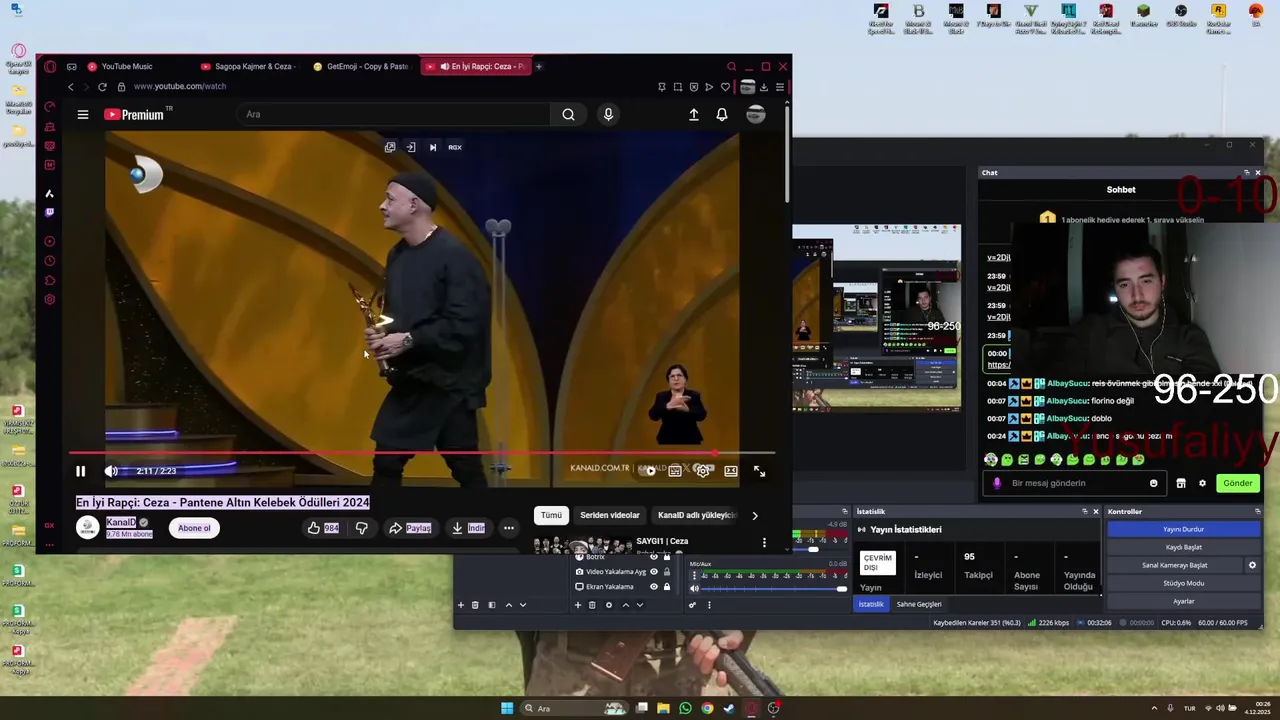This screenshot has height=720, width=1280.
Task: Open emoji picker in chat input
Action: pyautogui.click(x=1153, y=483)
